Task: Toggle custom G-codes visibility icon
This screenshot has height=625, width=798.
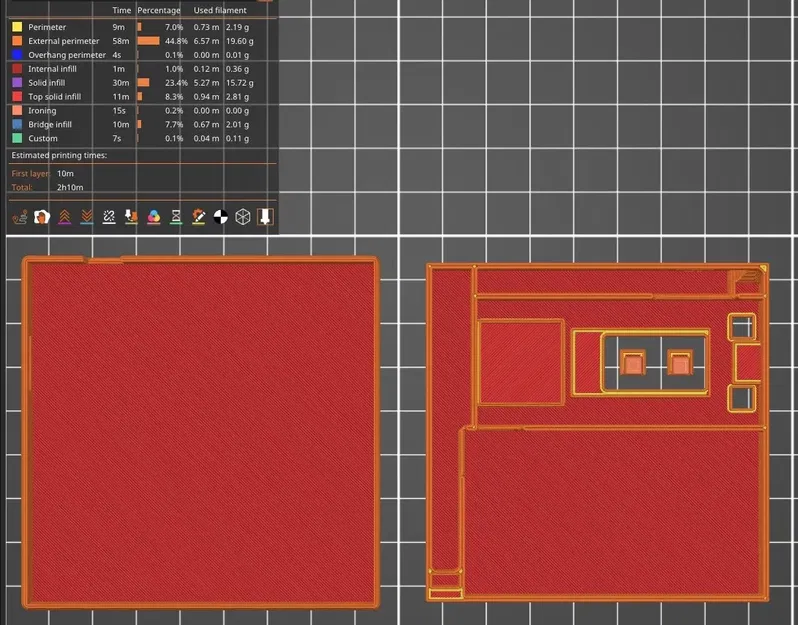Action: (x=198, y=217)
